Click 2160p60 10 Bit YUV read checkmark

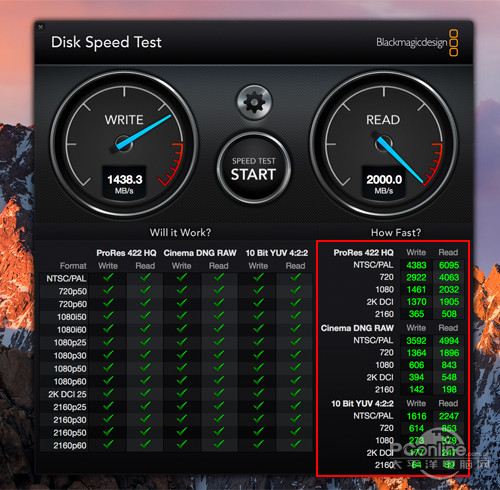(295, 444)
